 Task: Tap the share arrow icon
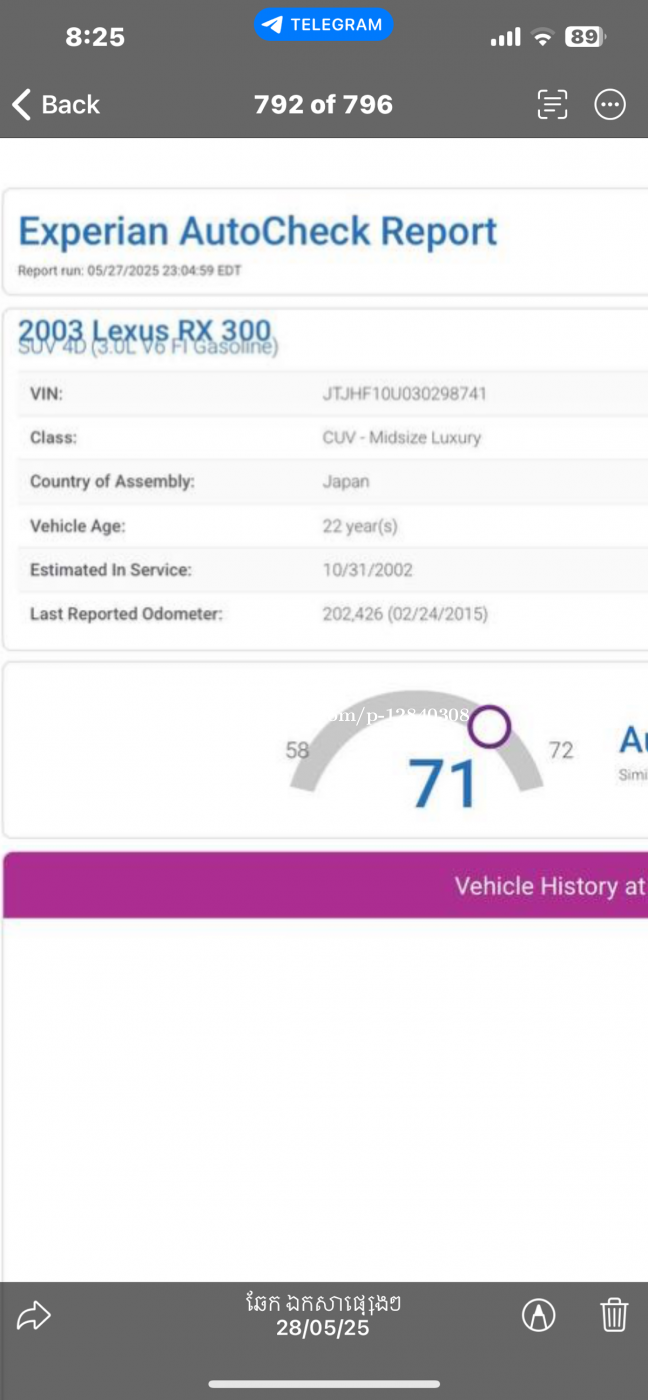34,1315
